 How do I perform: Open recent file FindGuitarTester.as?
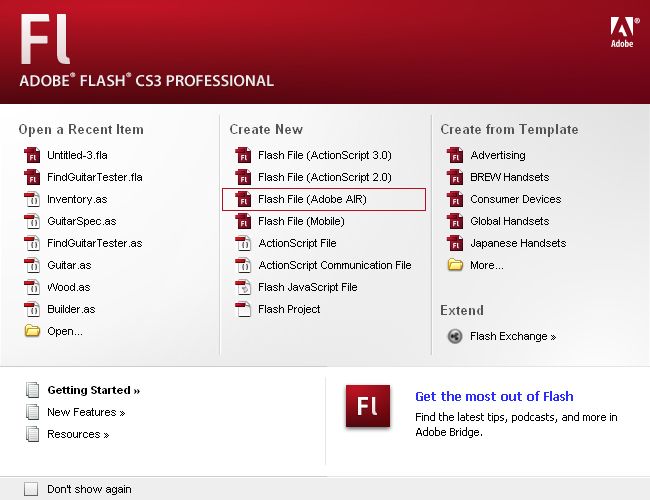tap(95, 243)
